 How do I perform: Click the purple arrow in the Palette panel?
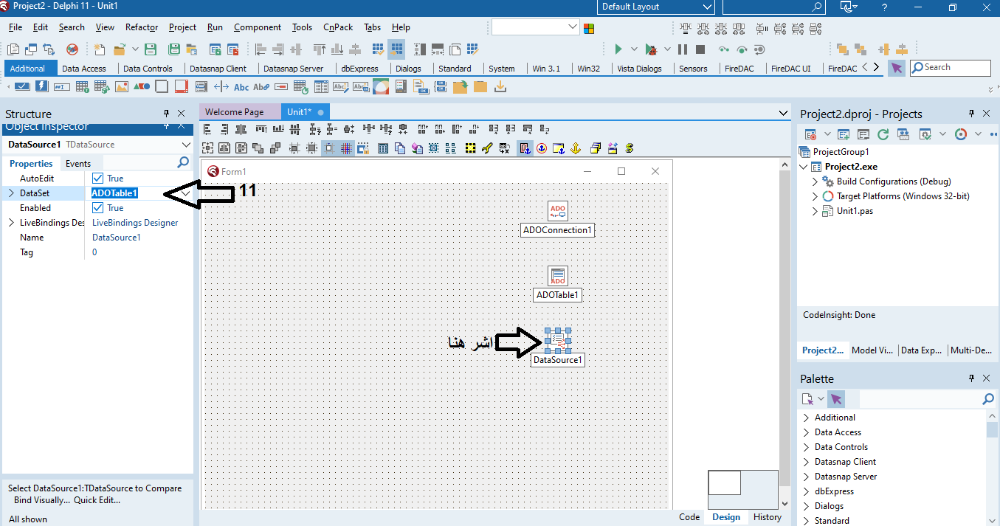pos(836,399)
